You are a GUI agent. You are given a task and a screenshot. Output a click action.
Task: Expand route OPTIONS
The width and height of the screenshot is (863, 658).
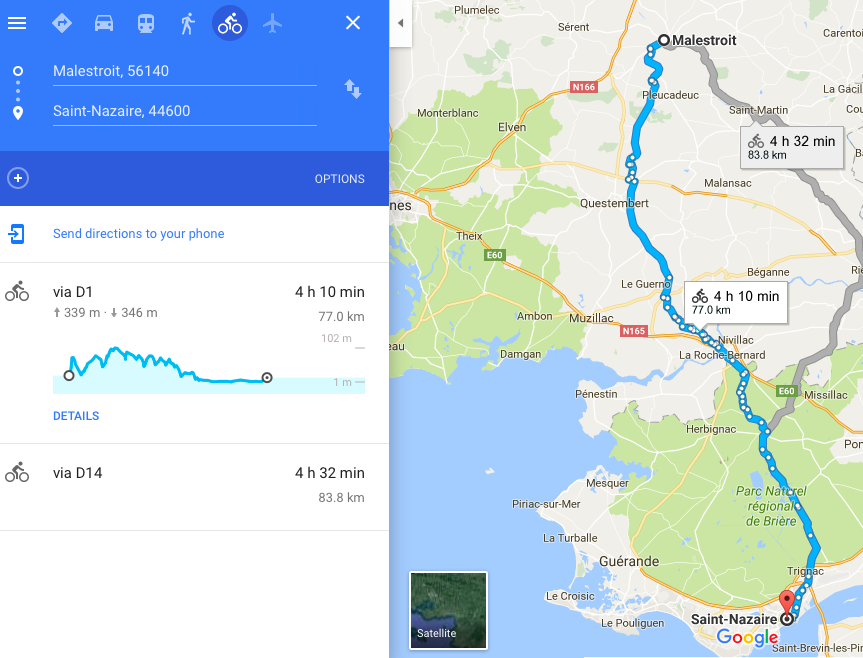coord(339,179)
